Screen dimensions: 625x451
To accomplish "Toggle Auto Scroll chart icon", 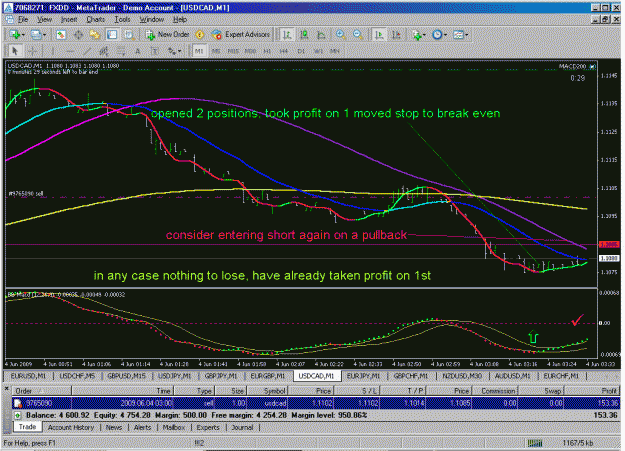I will coord(379,35).
